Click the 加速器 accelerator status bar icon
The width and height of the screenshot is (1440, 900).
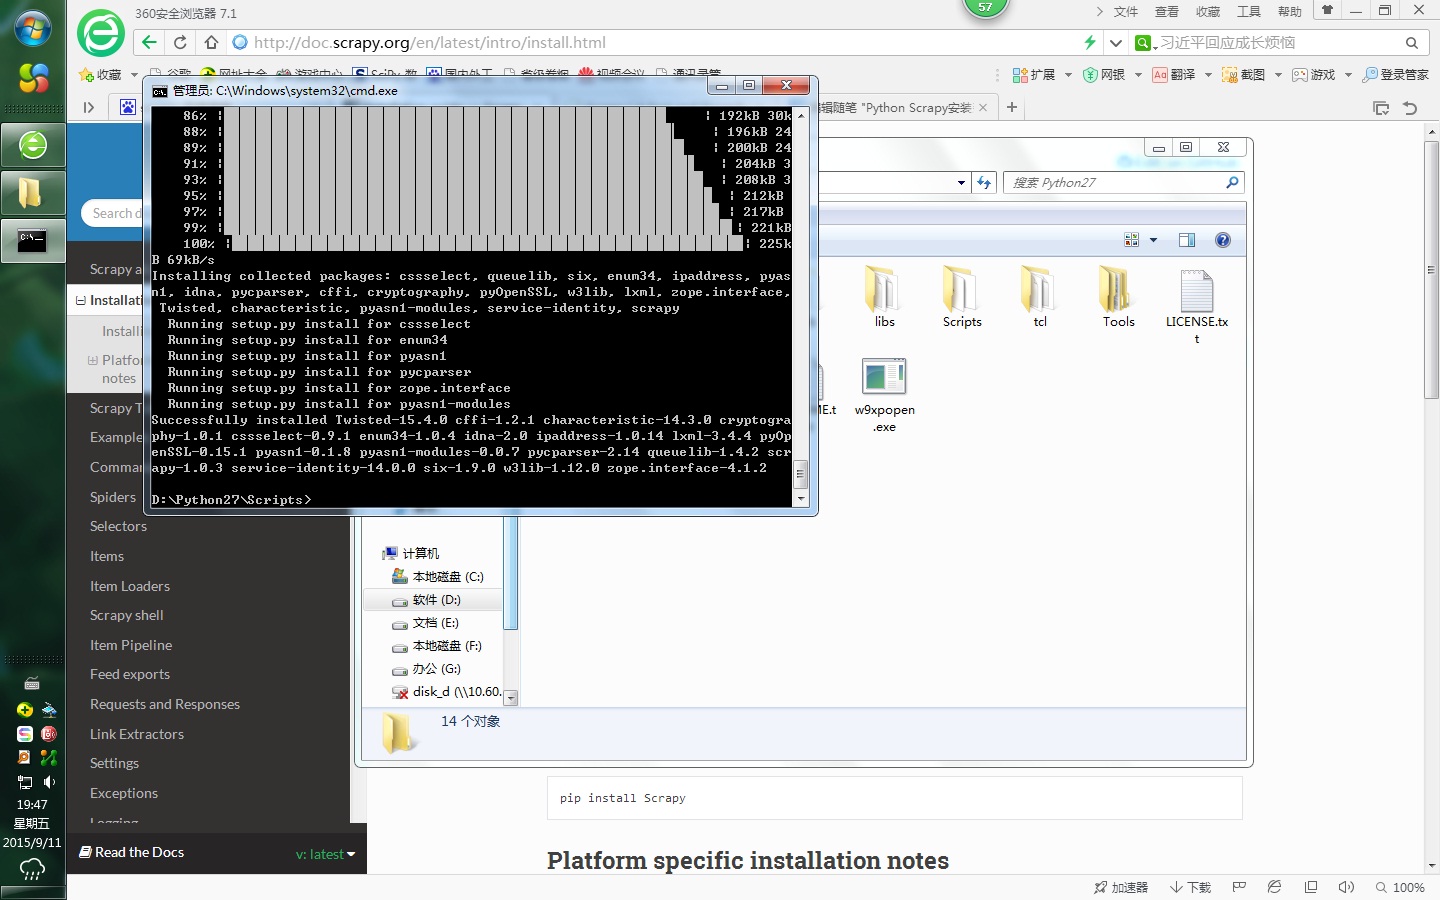[1121, 887]
